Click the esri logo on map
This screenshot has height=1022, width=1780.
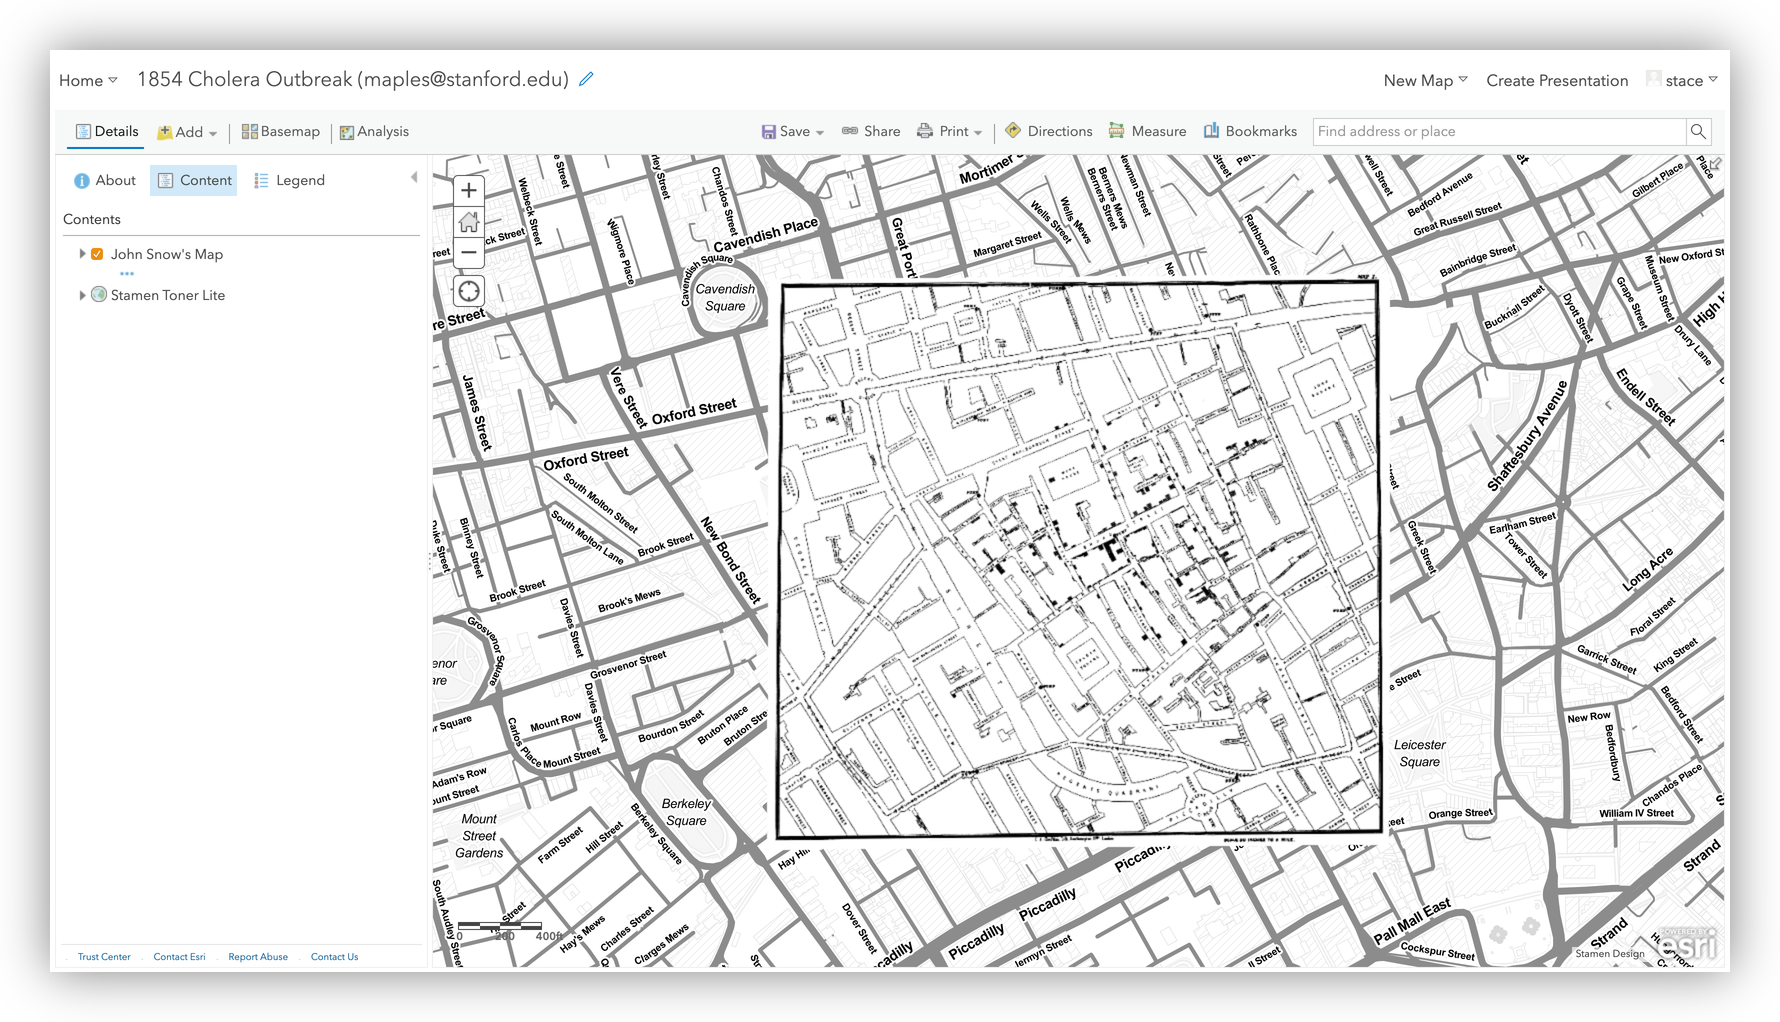(x=1687, y=944)
